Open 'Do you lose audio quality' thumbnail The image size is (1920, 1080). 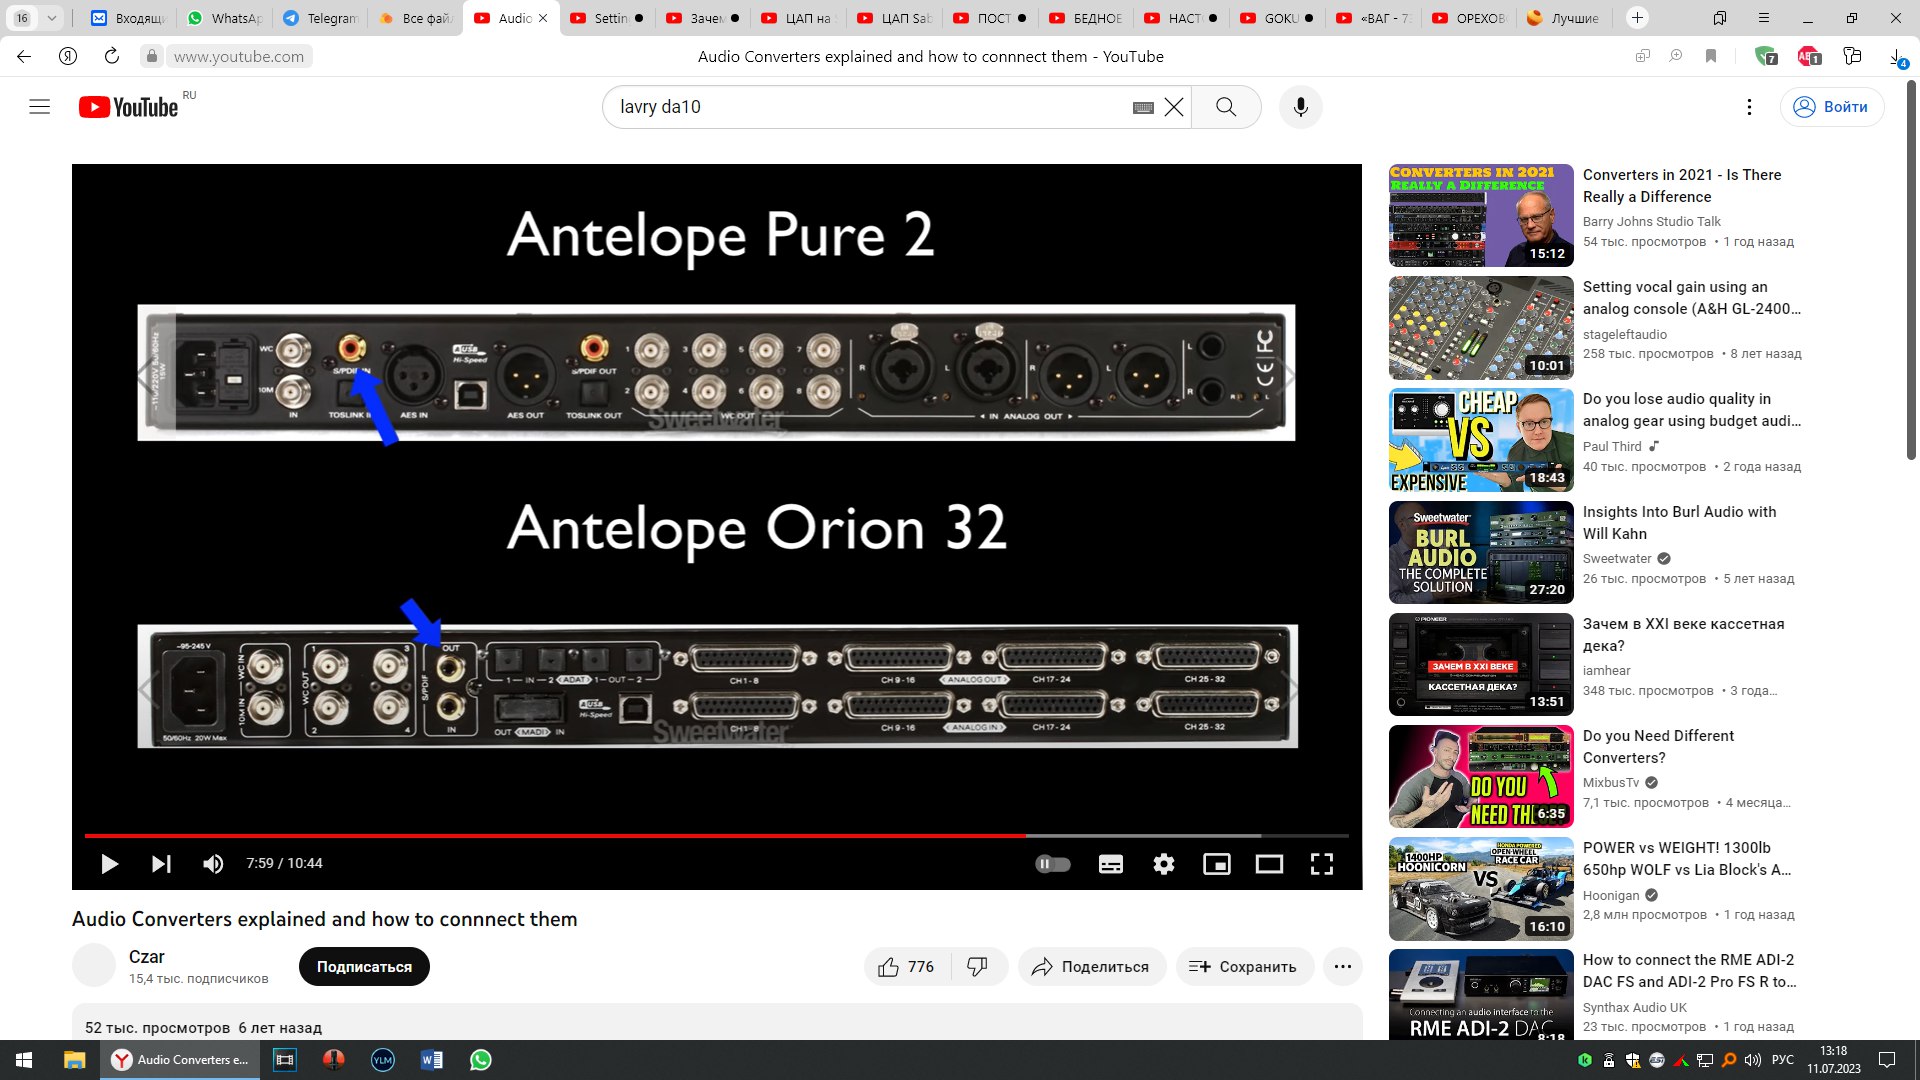pyautogui.click(x=1481, y=440)
